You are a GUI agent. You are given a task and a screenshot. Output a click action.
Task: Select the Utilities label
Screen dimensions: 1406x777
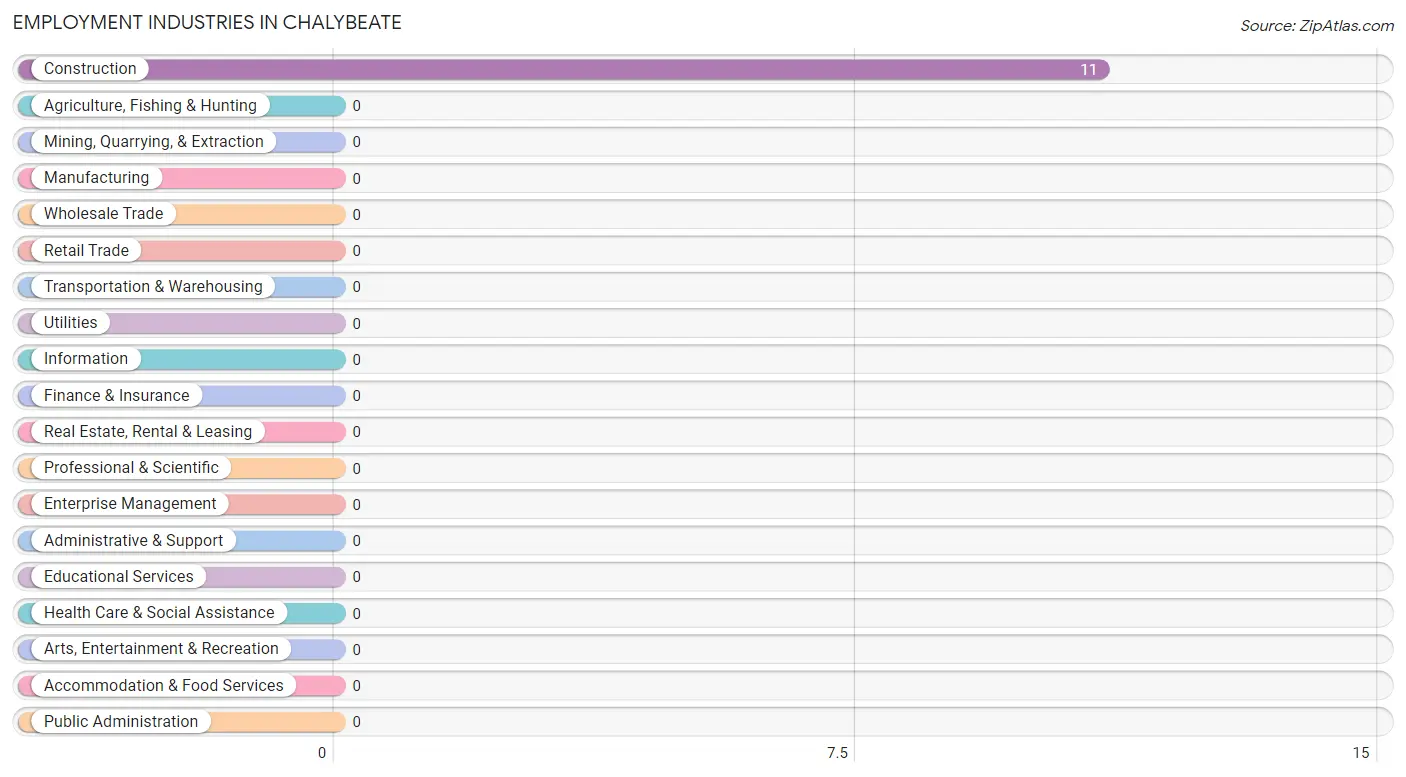71,322
